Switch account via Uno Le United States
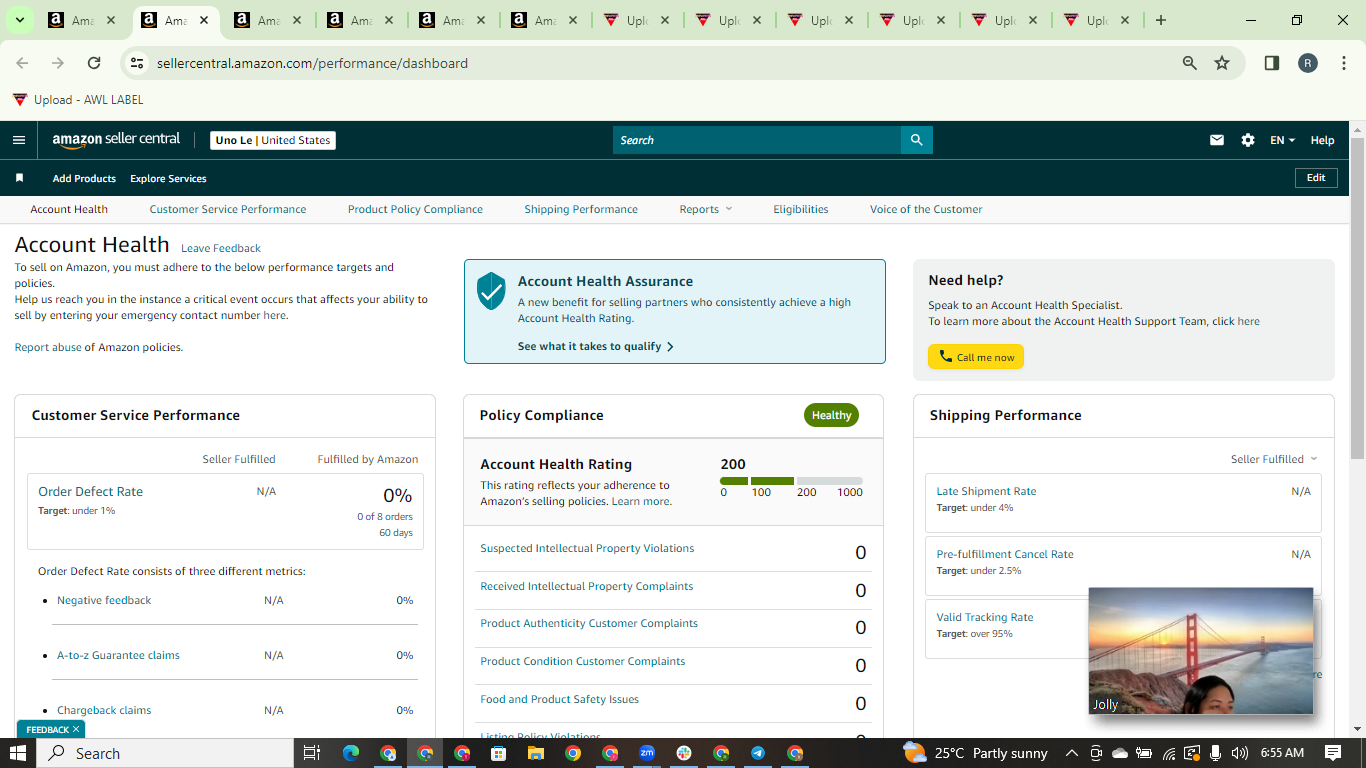The image size is (1366, 768). (273, 140)
